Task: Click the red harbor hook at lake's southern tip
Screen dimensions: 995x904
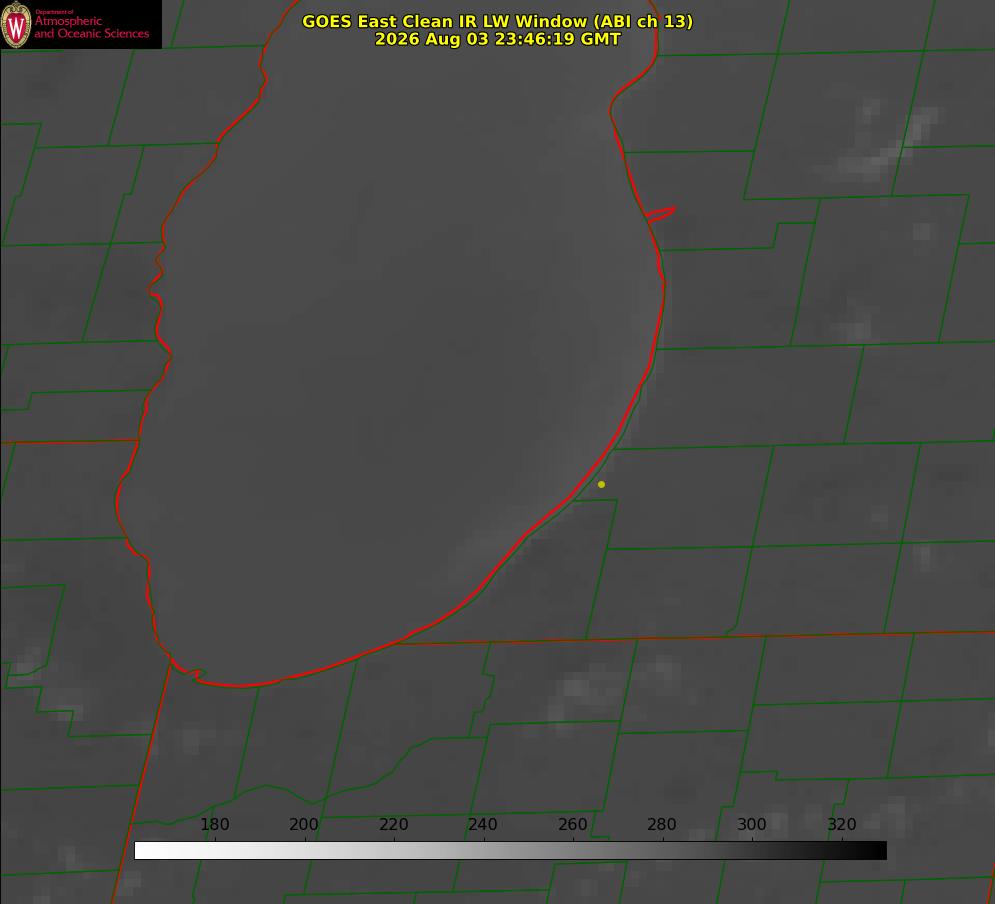Action: [188, 671]
